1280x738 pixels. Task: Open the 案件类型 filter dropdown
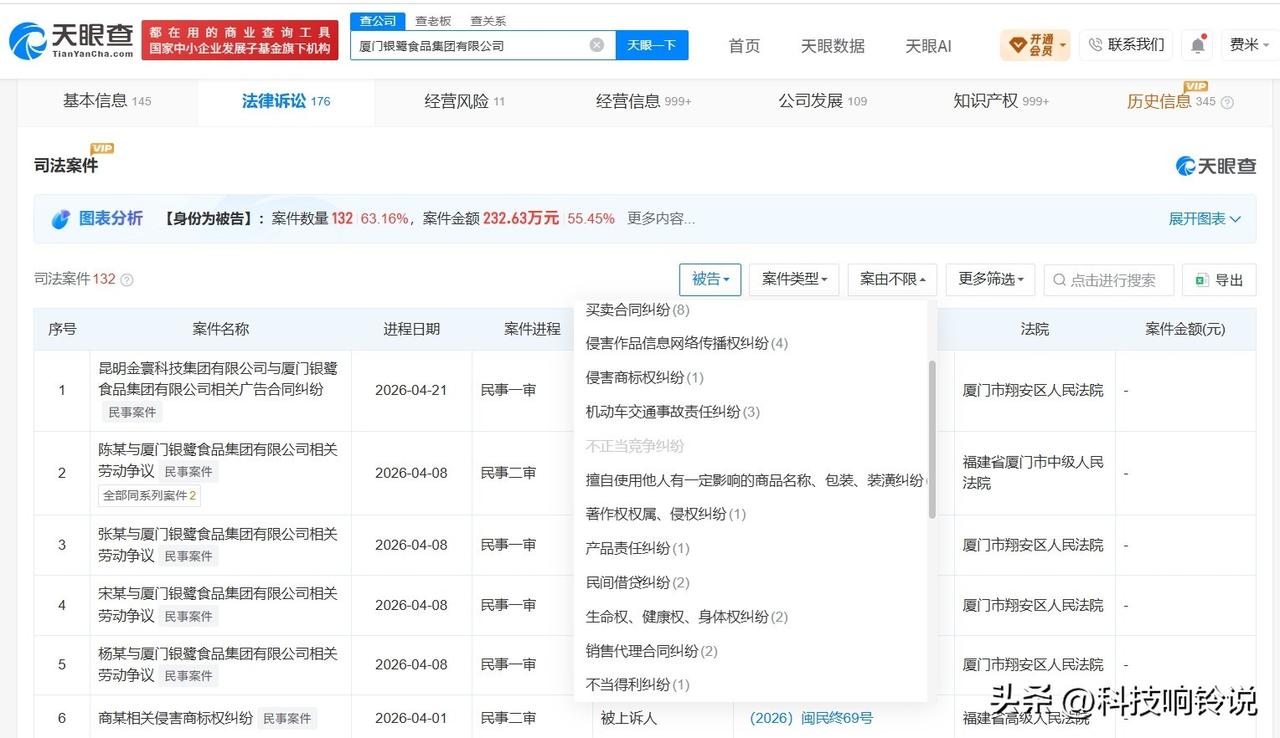click(794, 280)
